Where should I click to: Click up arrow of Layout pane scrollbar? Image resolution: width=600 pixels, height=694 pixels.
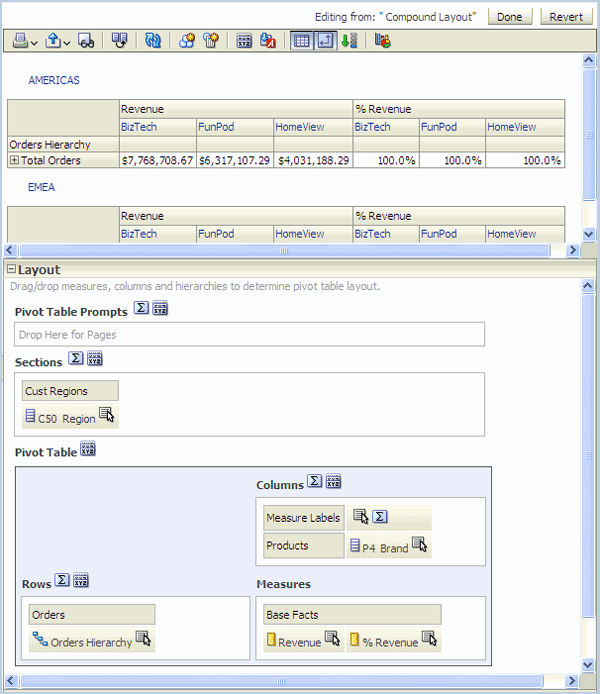(588, 285)
